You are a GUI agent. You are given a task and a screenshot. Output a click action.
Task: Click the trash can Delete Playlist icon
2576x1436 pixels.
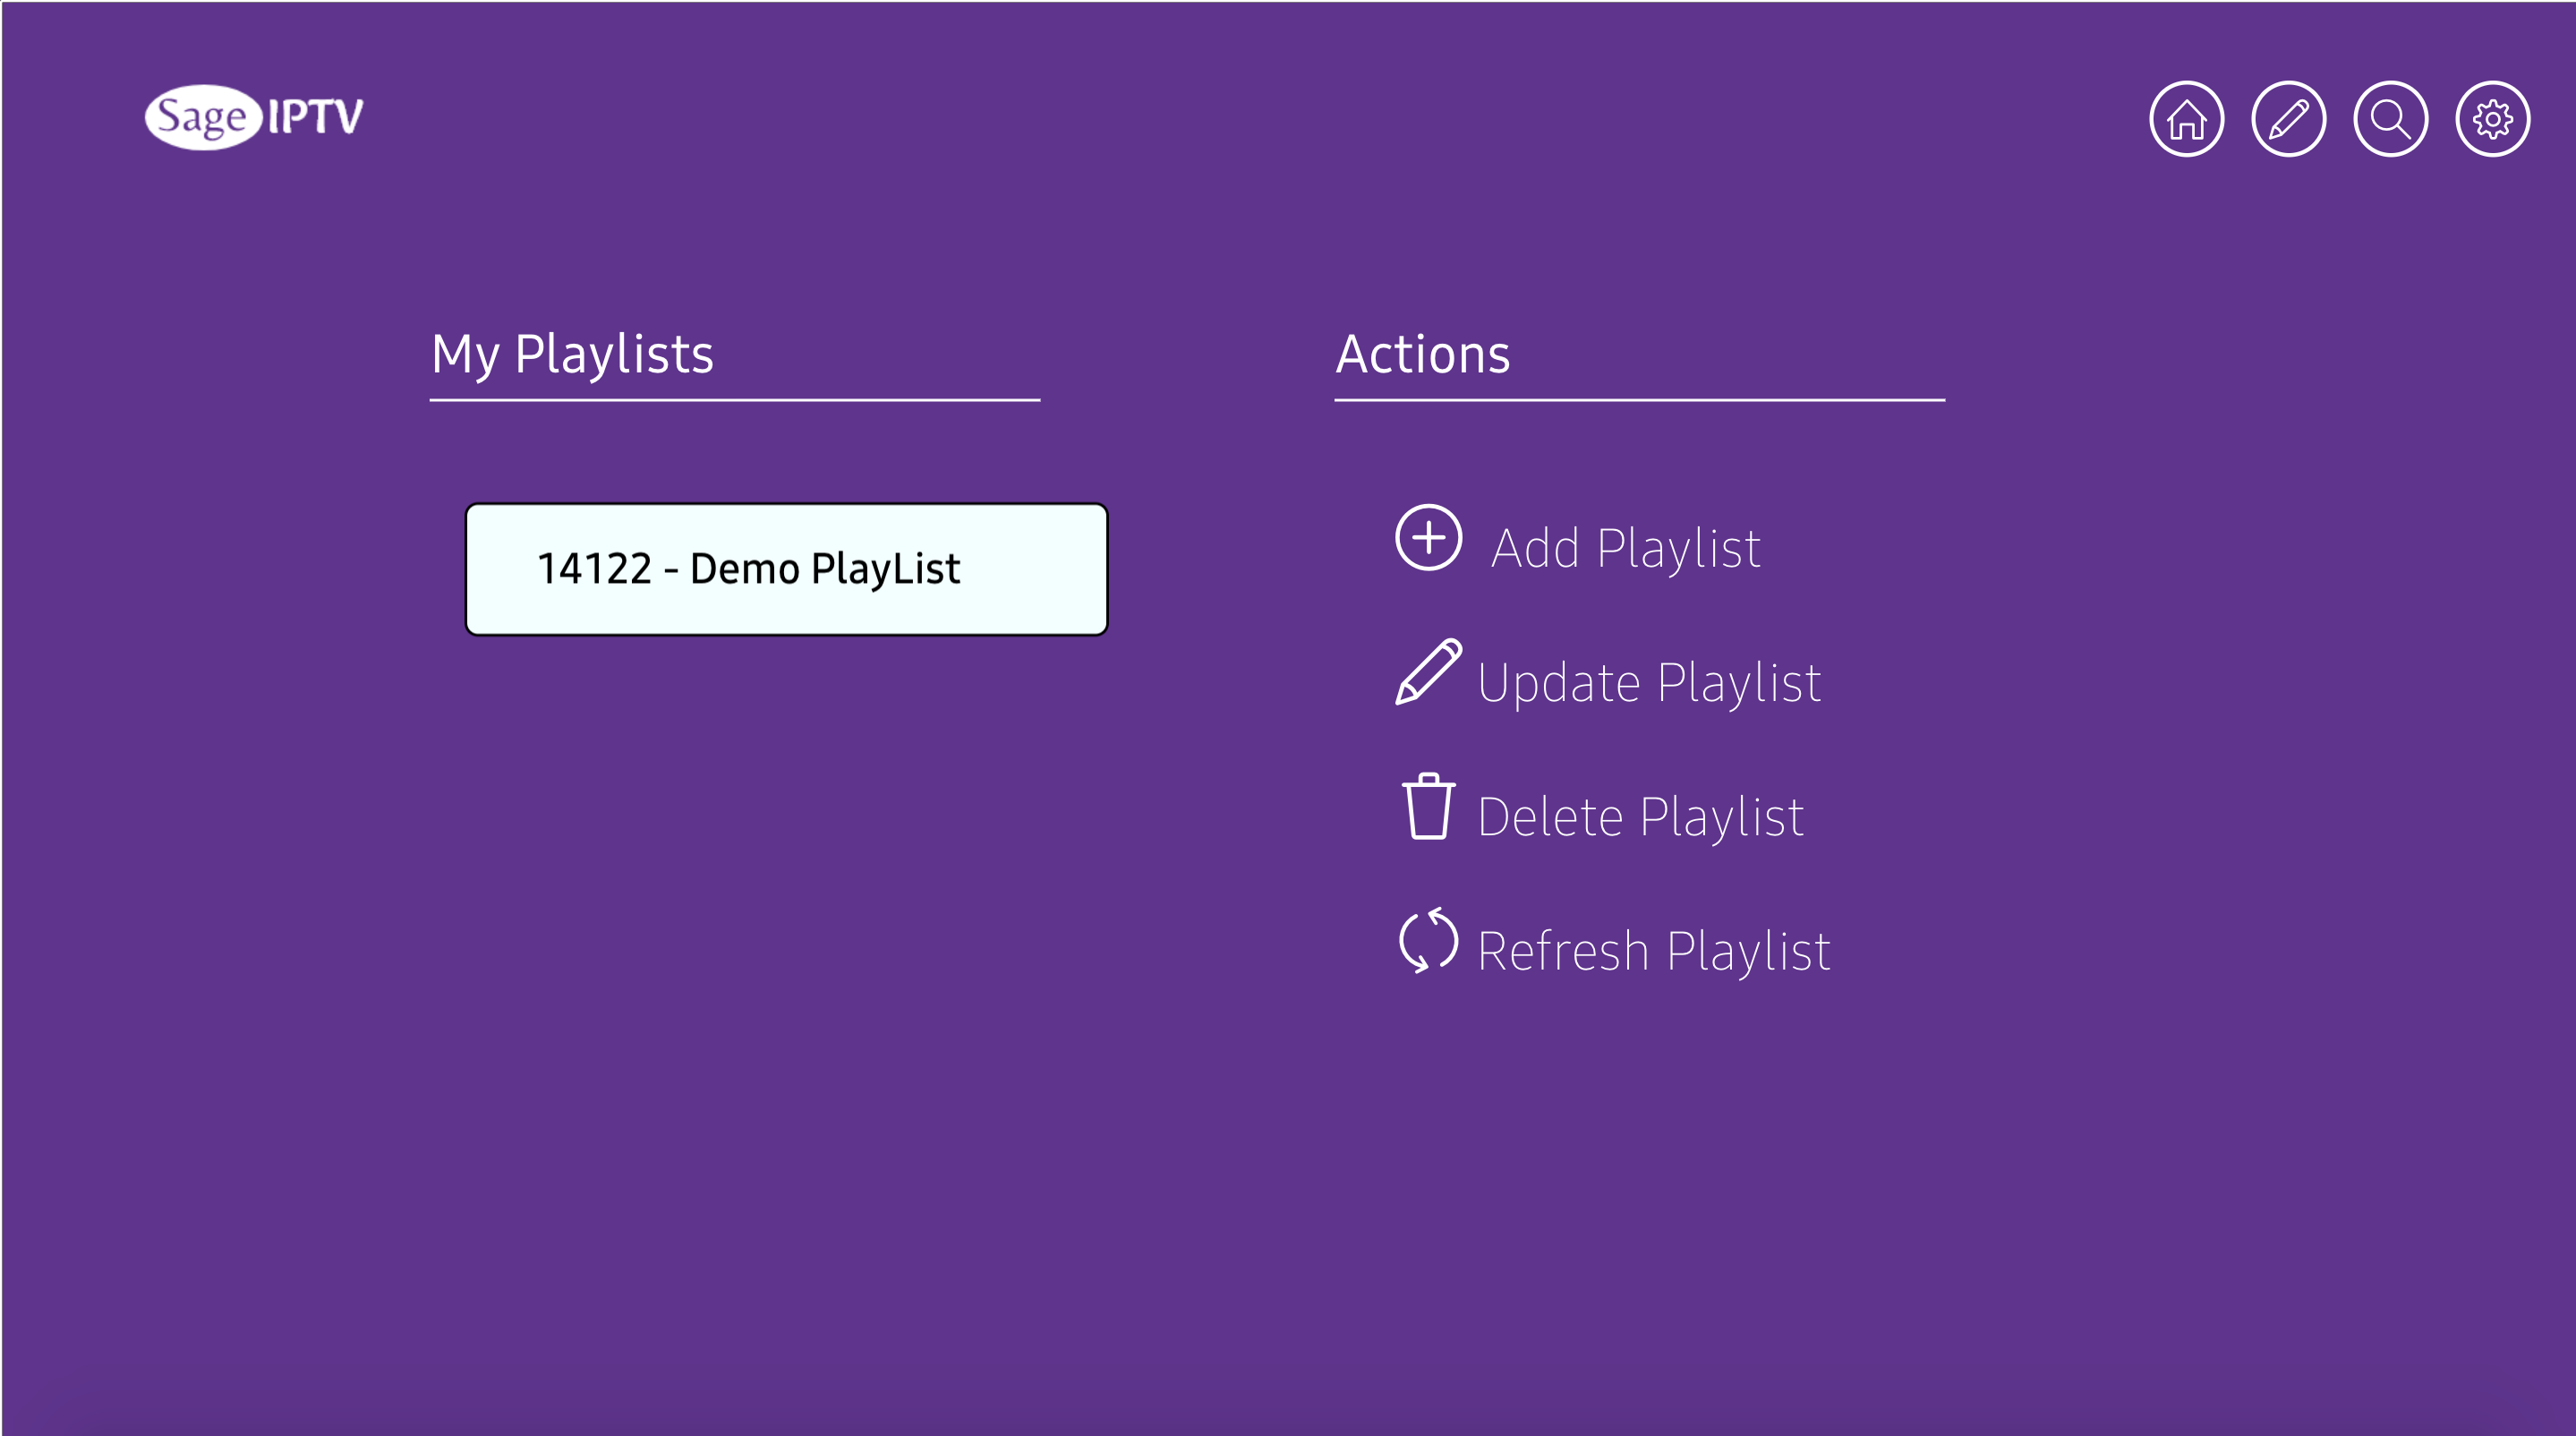coord(1428,806)
